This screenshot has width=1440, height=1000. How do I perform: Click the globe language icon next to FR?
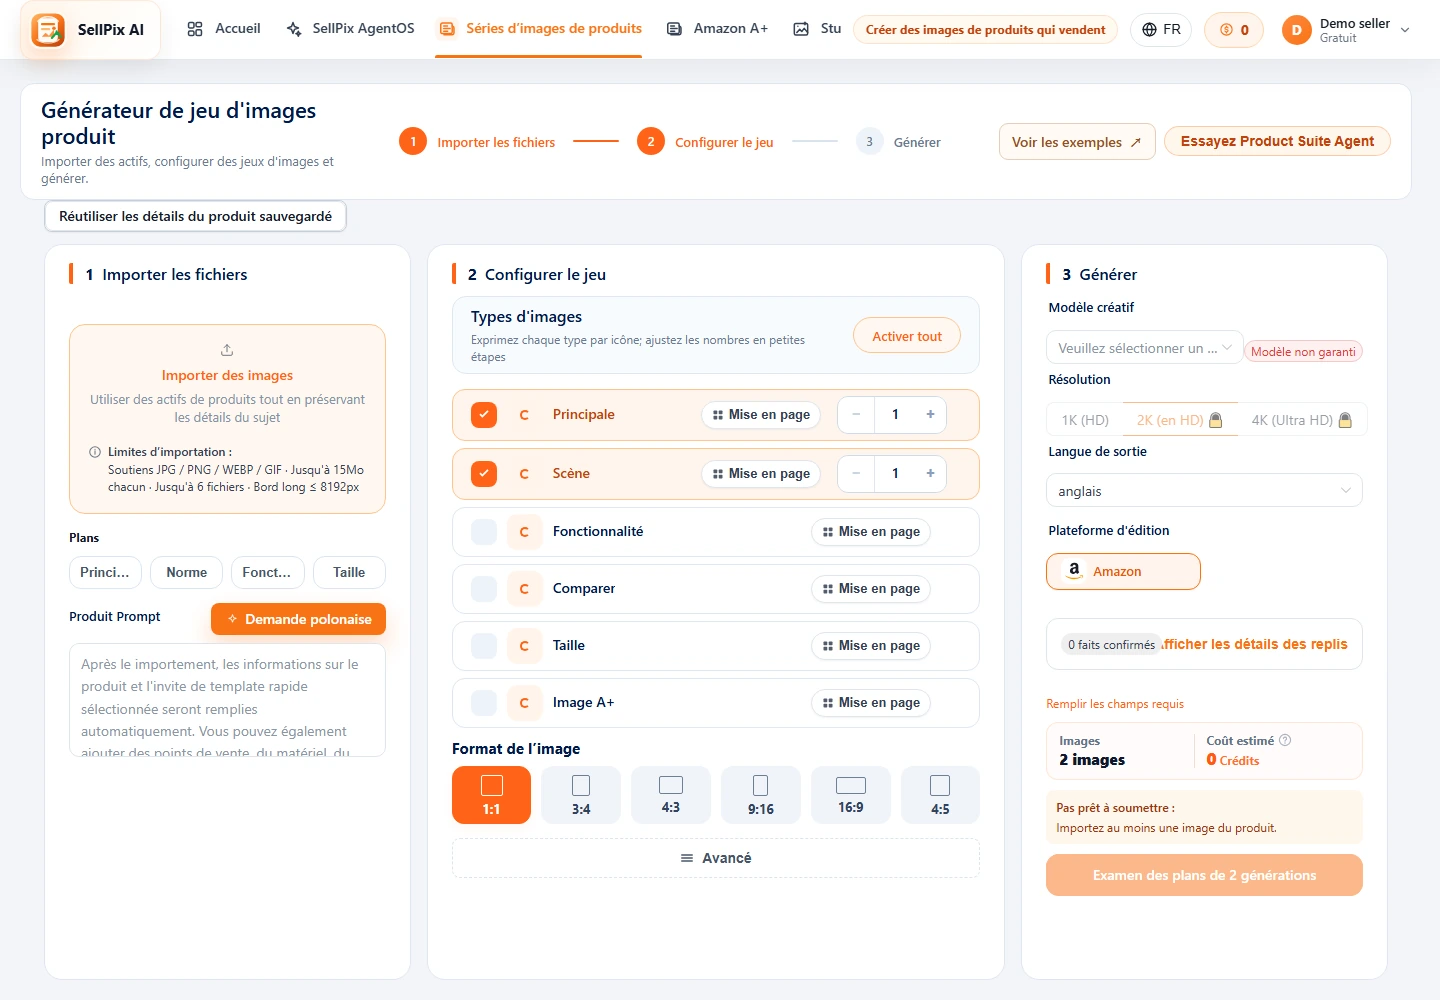1150,30
